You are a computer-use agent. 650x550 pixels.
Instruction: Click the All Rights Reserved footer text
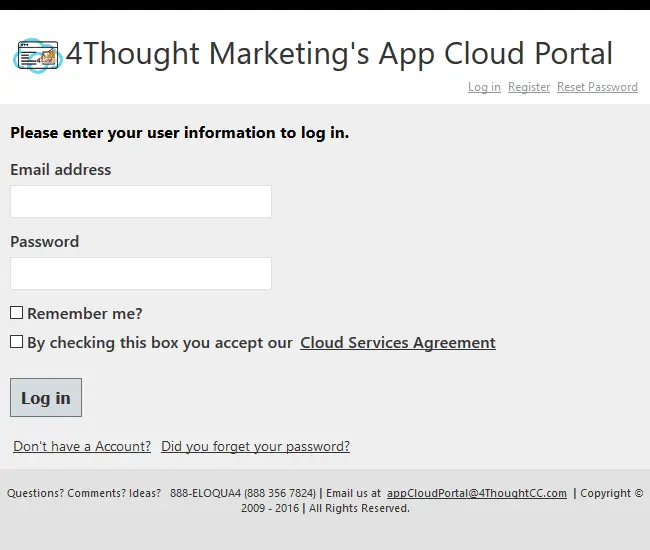click(359, 508)
